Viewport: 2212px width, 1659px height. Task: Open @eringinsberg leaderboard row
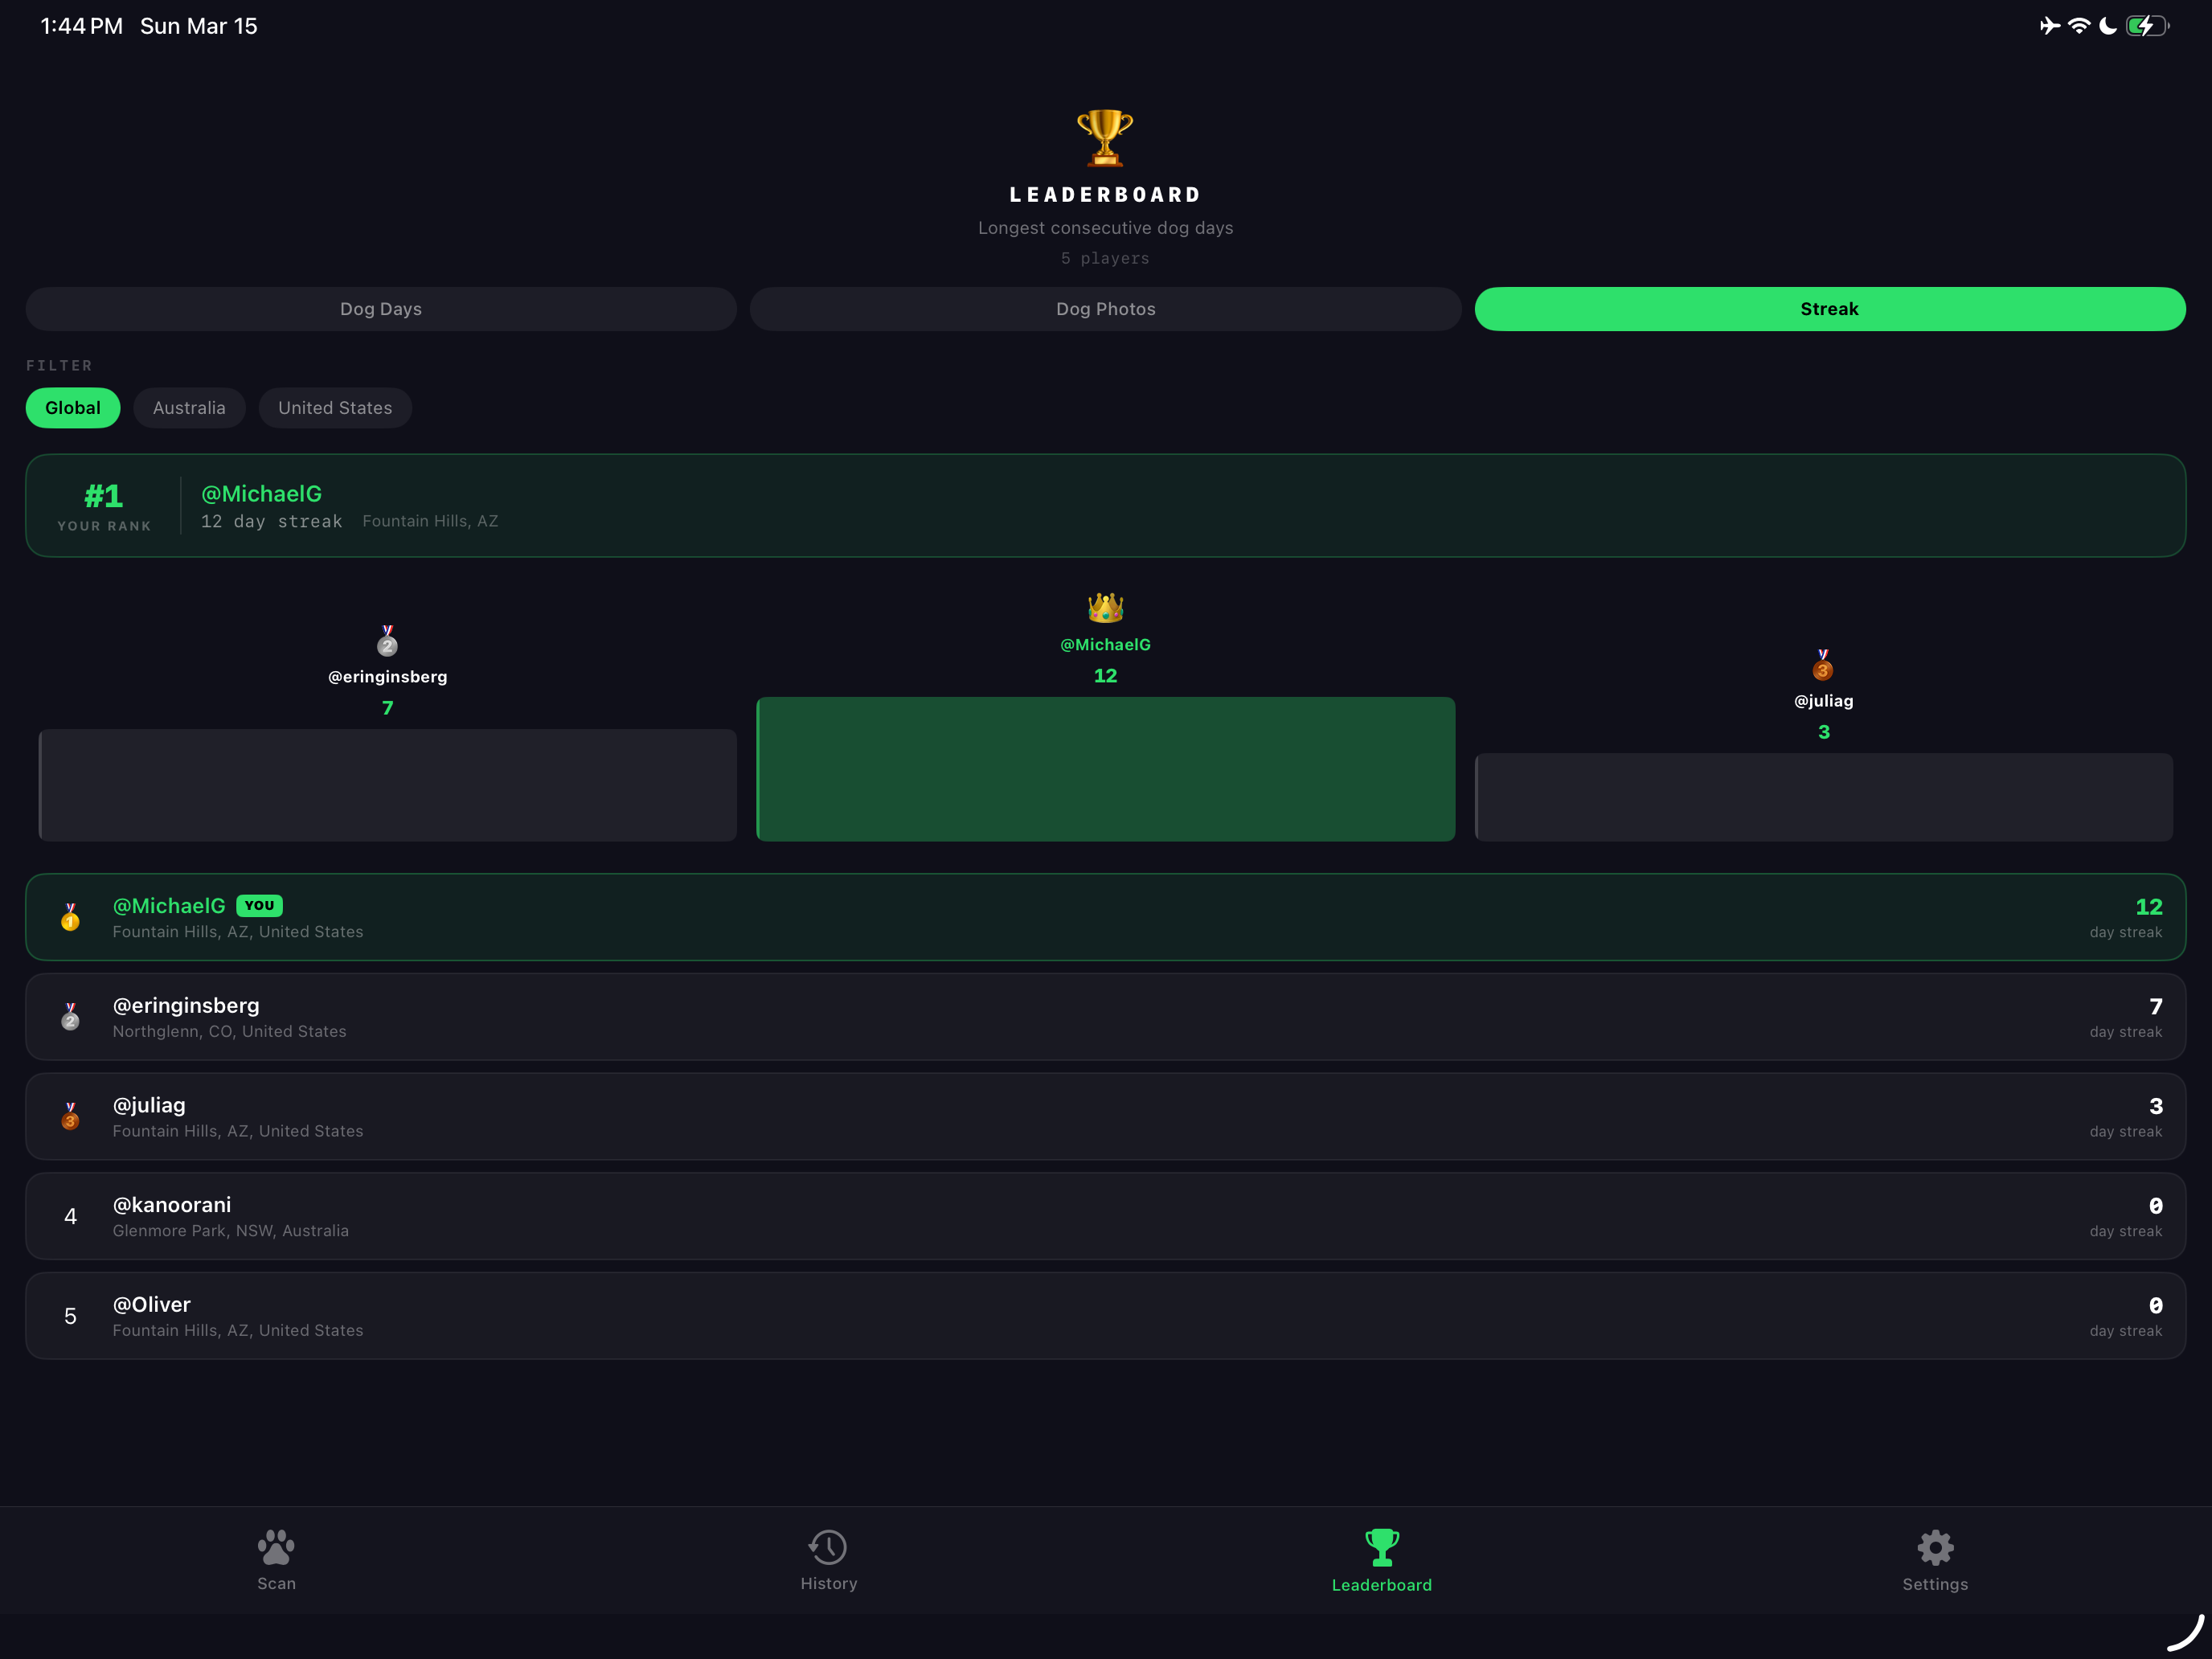point(1106,1017)
